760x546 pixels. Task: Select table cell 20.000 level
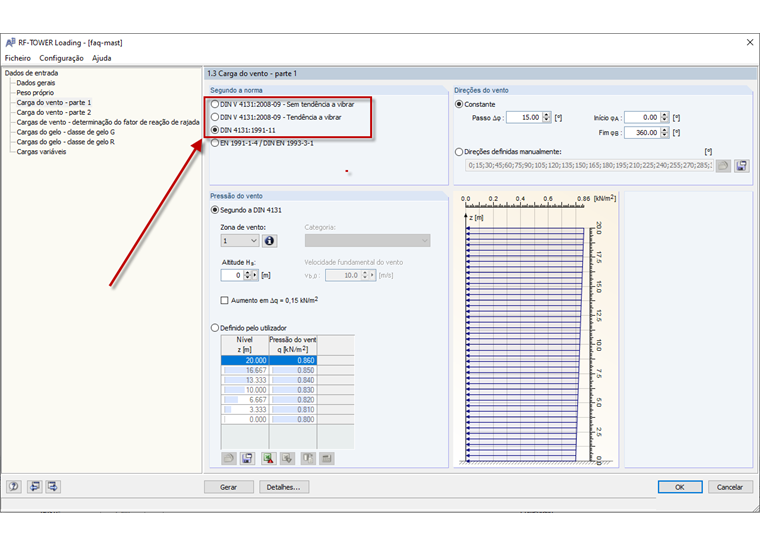click(245, 360)
